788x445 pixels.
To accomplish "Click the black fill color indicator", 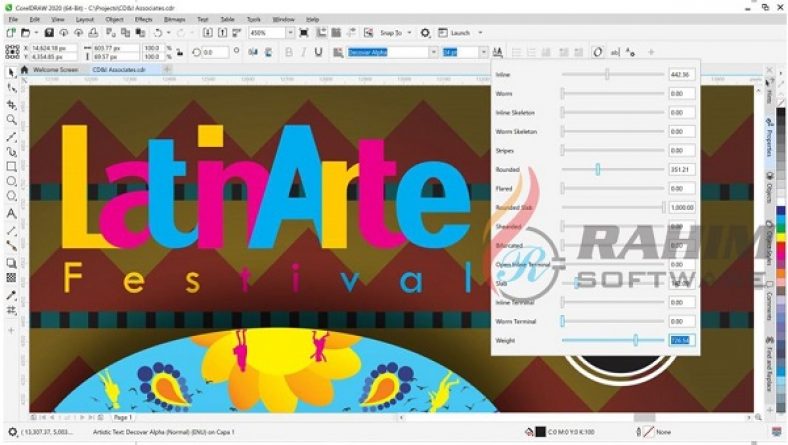I will pyautogui.click(x=540, y=432).
